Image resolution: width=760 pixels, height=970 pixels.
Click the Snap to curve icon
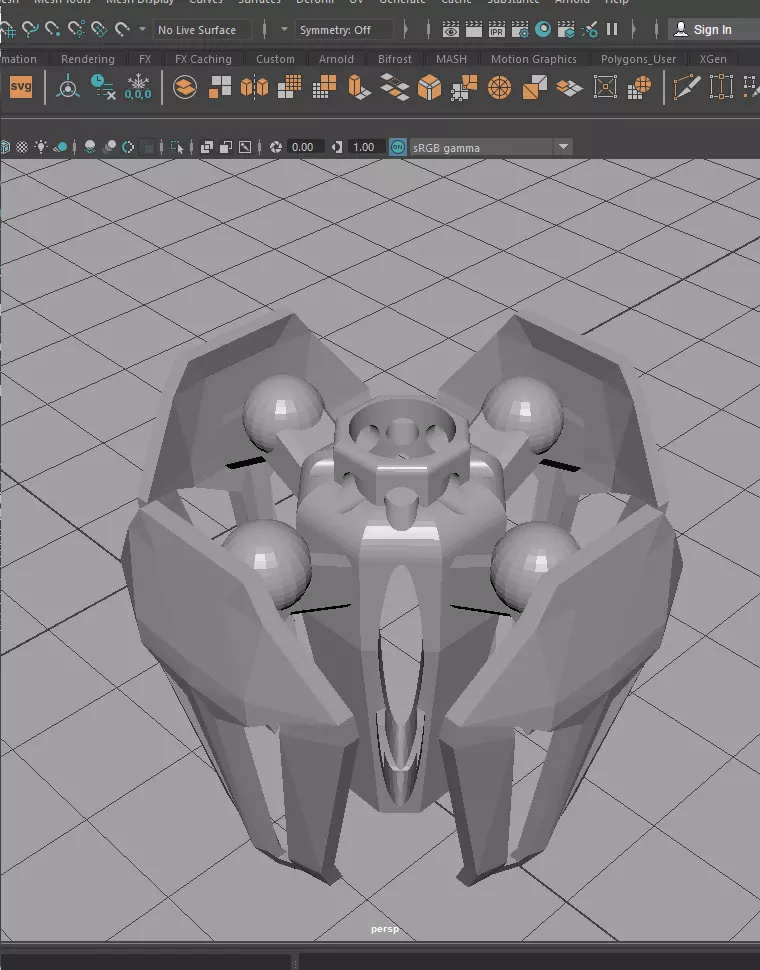click(30, 28)
